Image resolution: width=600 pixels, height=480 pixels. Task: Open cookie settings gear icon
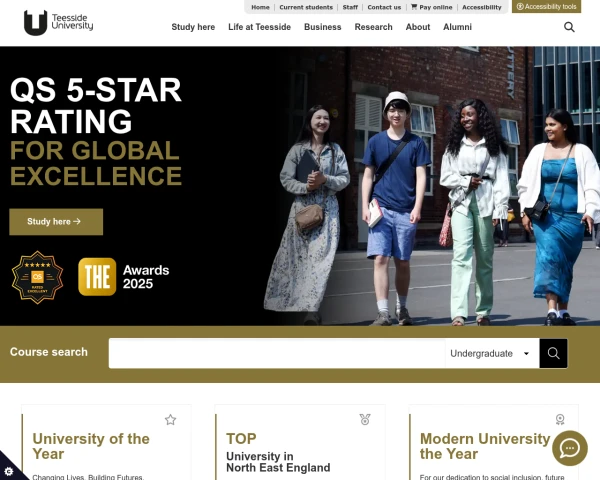click(x=8, y=471)
